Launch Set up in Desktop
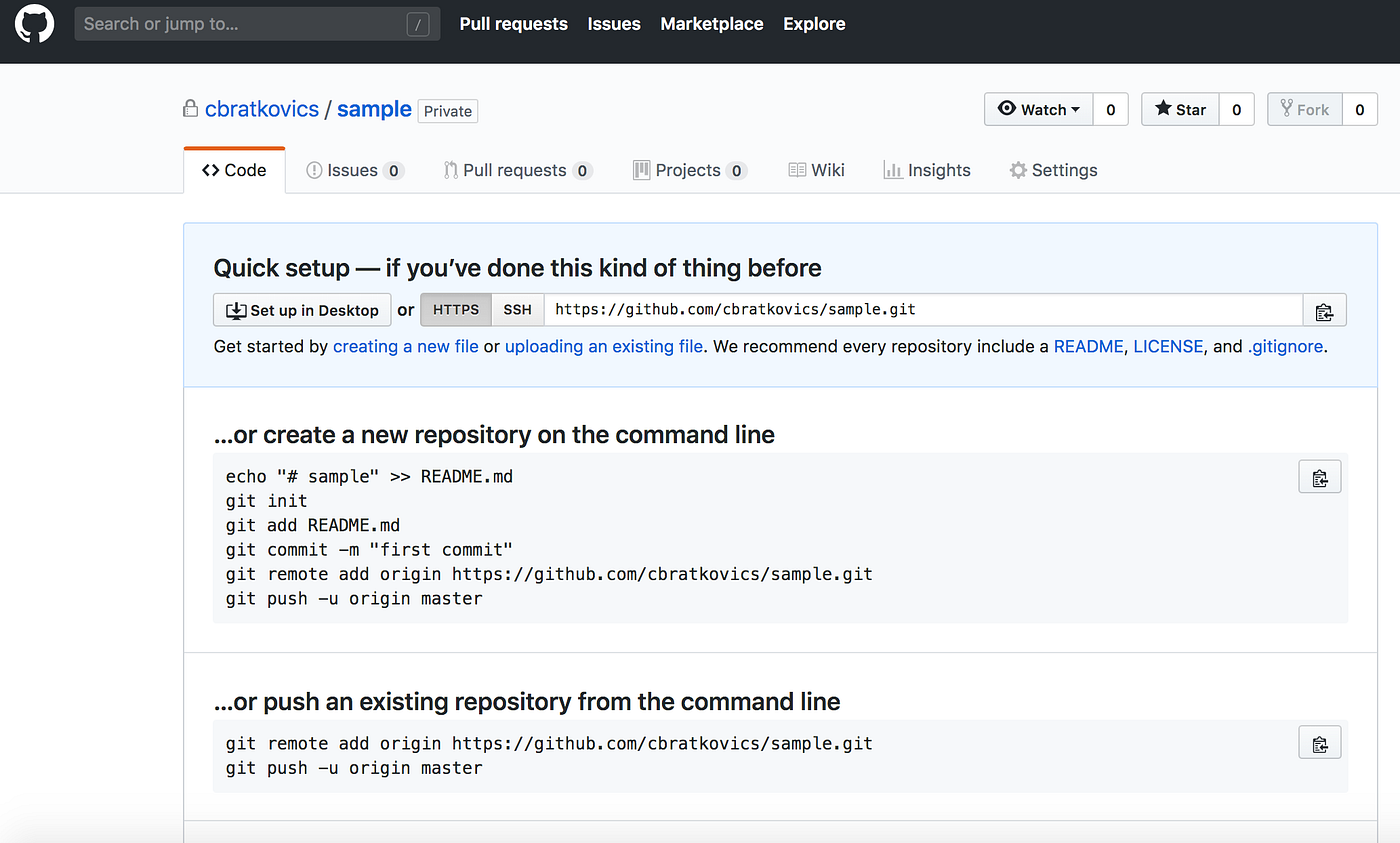 click(302, 310)
